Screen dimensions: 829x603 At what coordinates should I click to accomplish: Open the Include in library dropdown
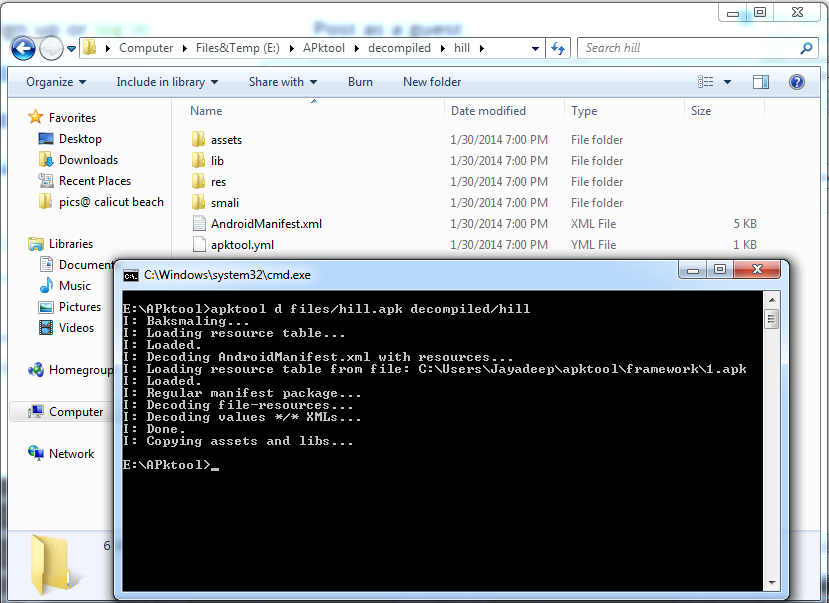click(x=167, y=82)
